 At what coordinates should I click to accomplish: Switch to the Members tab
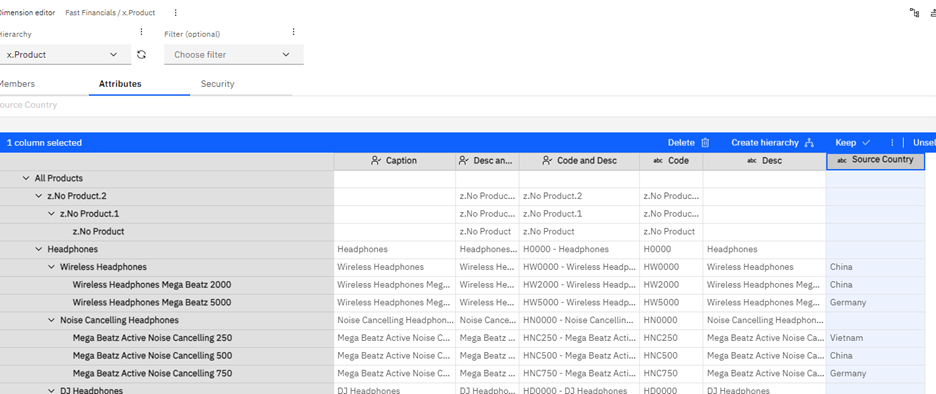point(17,84)
